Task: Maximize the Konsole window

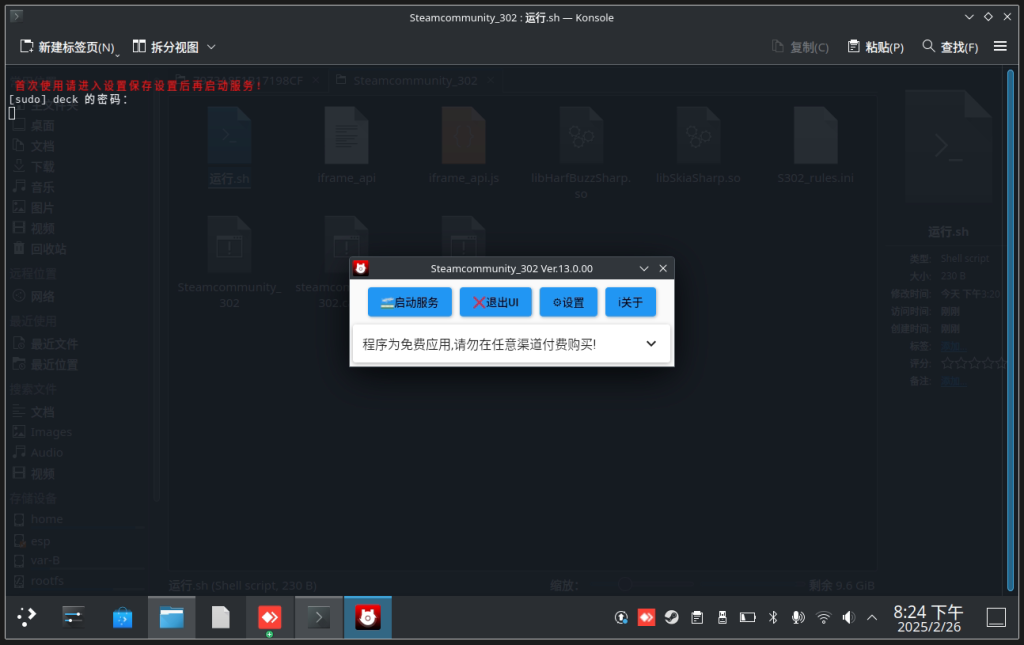Action: pos(989,17)
